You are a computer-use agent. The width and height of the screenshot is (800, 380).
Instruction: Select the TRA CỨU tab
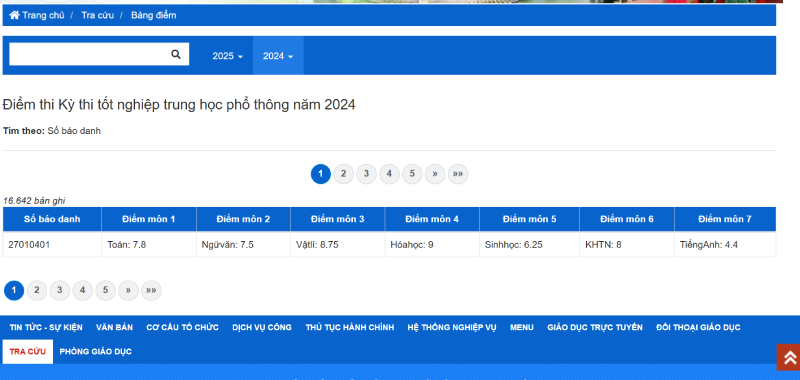point(28,351)
